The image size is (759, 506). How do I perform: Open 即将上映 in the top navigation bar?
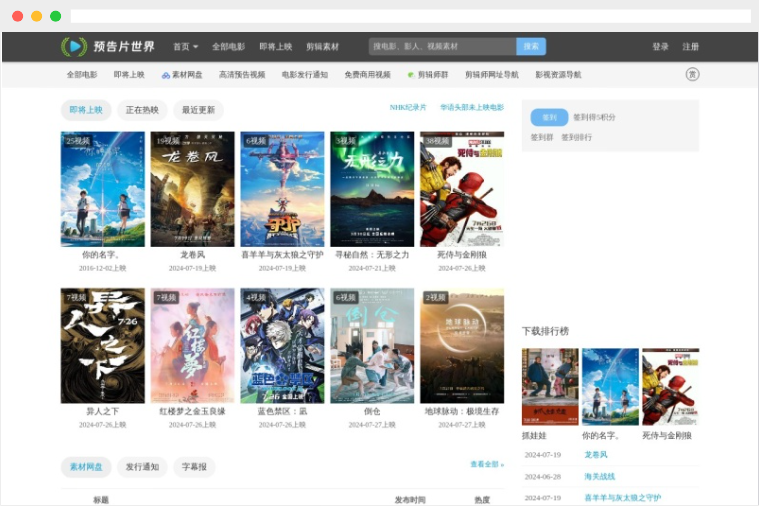pos(275,46)
